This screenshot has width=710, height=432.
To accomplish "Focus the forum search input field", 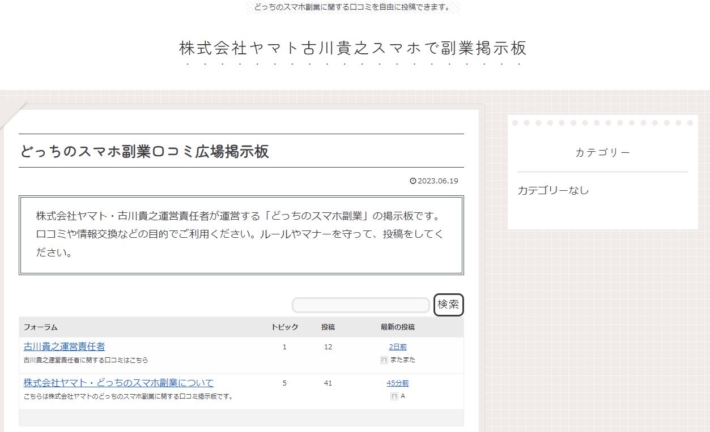I will tap(360, 305).
